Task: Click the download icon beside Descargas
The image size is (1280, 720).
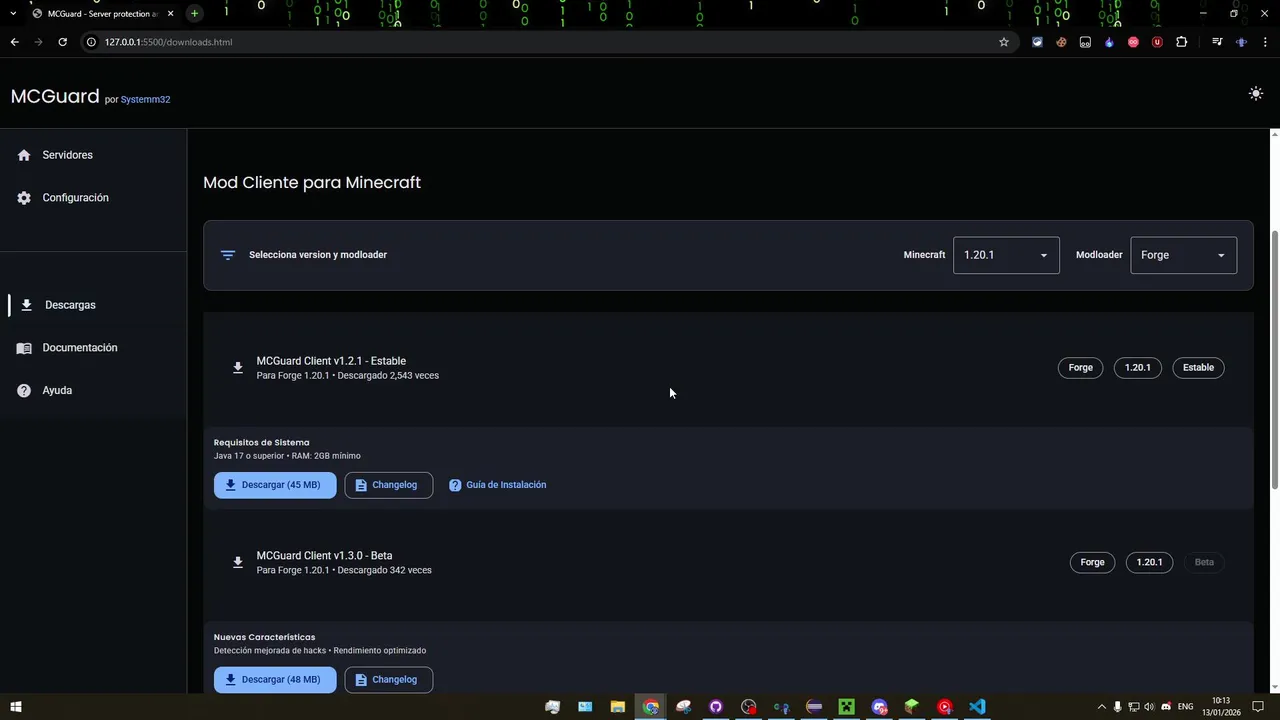Action: [x=27, y=305]
